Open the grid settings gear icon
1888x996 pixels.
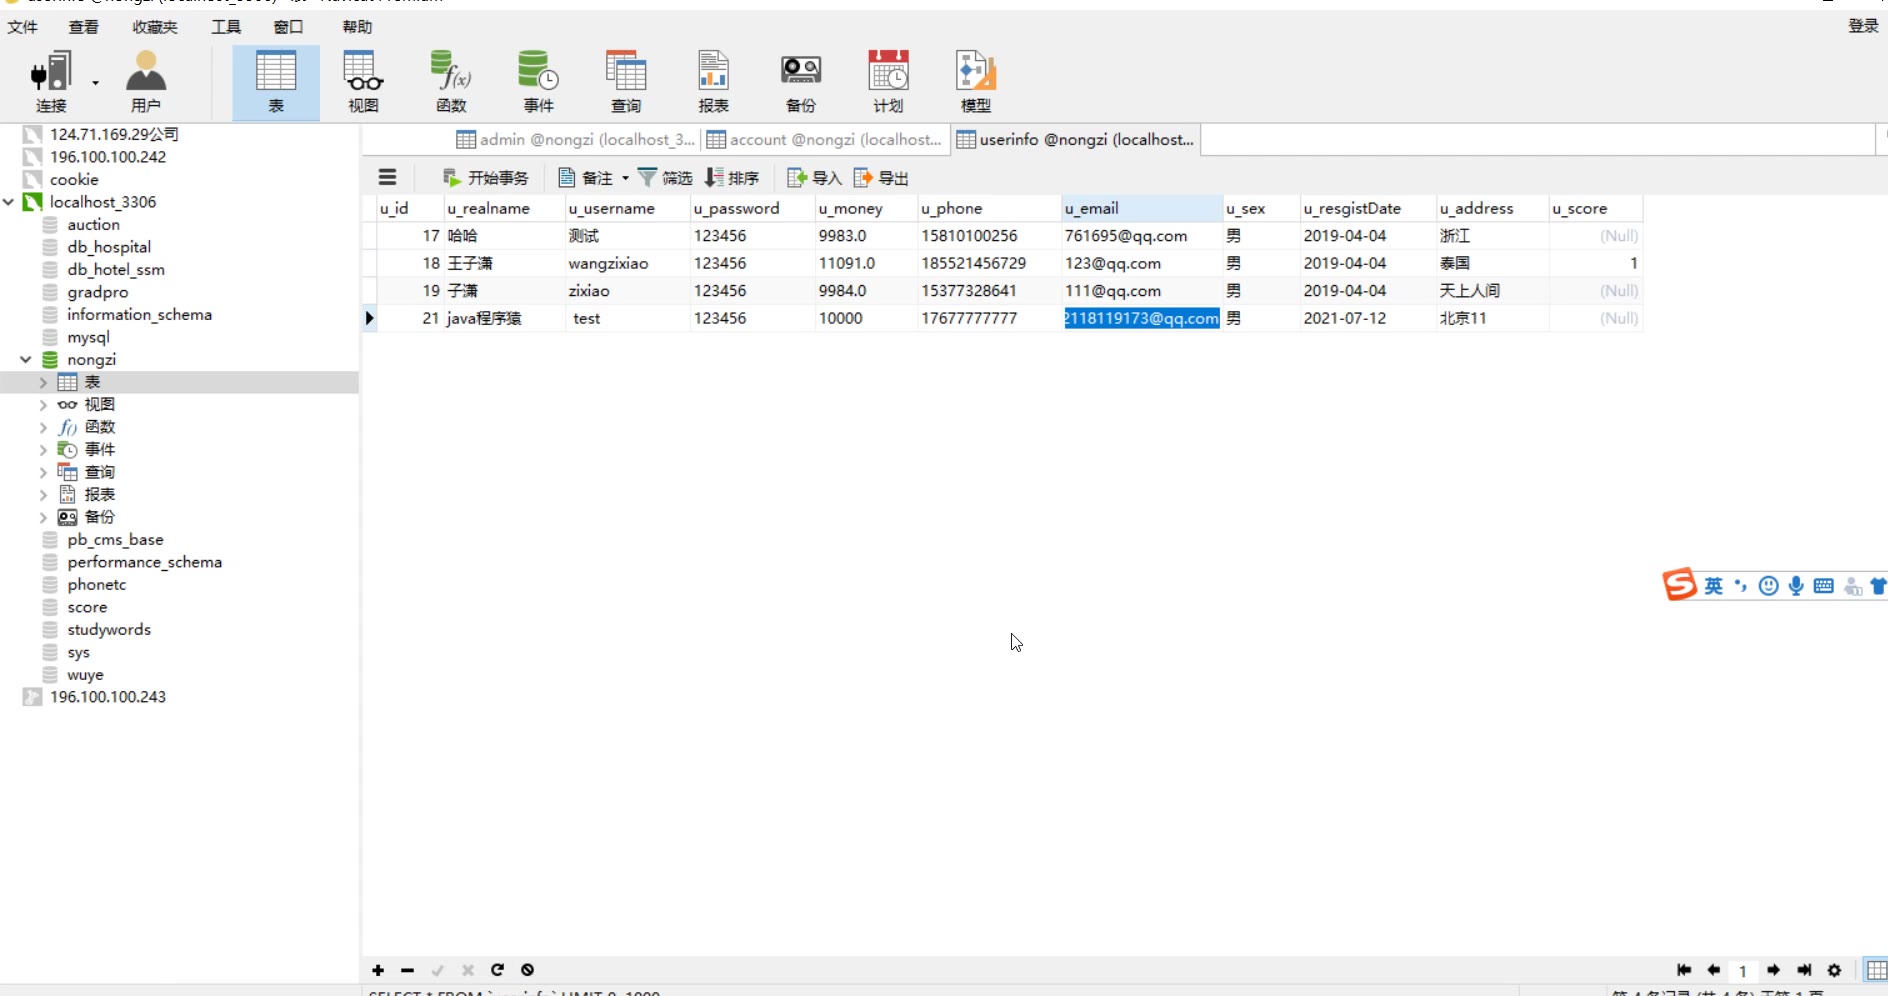tap(1834, 970)
